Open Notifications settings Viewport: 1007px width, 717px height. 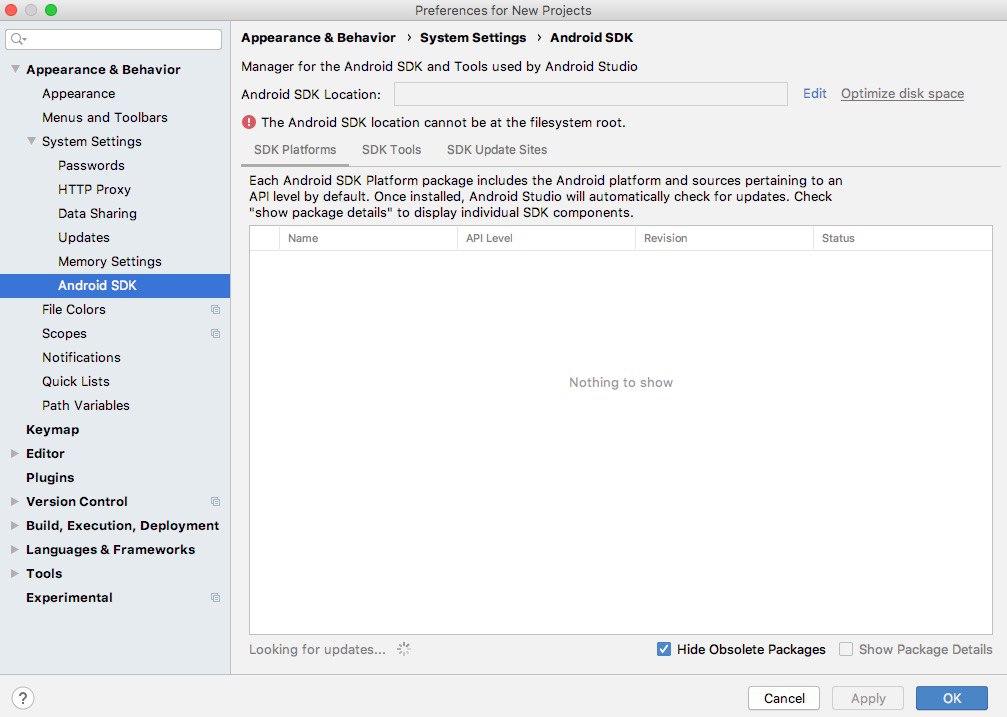click(x=81, y=357)
